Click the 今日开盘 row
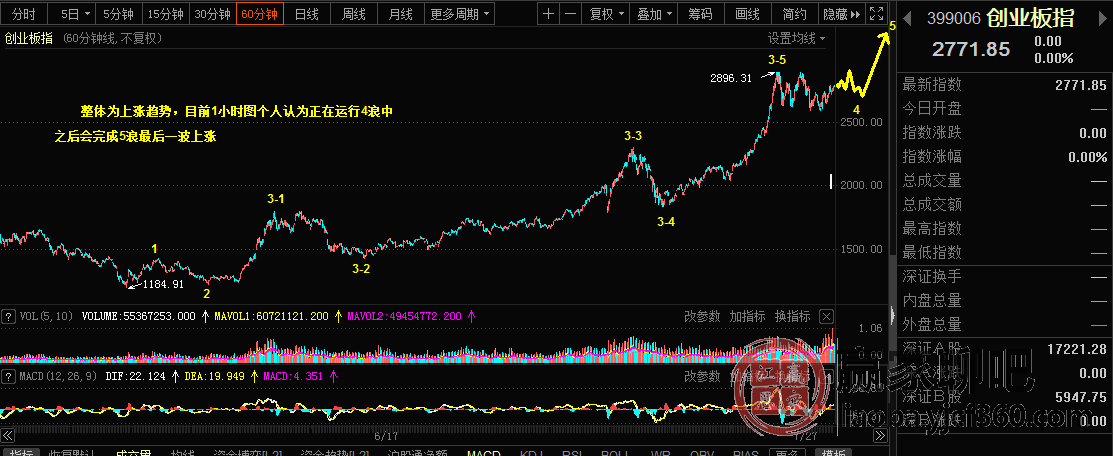The height and width of the screenshot is (456, 1113). point(1004,109)
